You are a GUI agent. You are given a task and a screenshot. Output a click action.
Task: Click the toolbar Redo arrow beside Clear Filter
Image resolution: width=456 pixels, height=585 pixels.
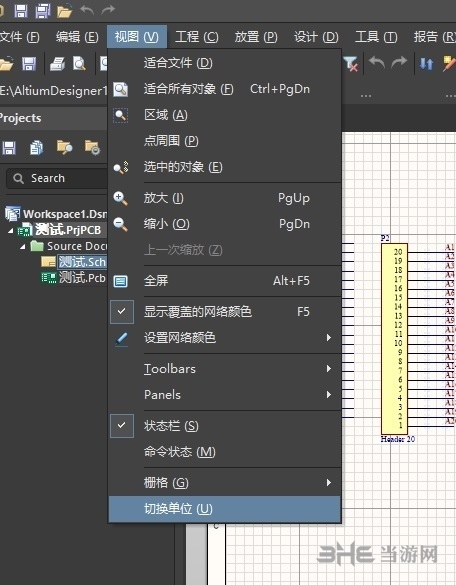coord(399,63)
